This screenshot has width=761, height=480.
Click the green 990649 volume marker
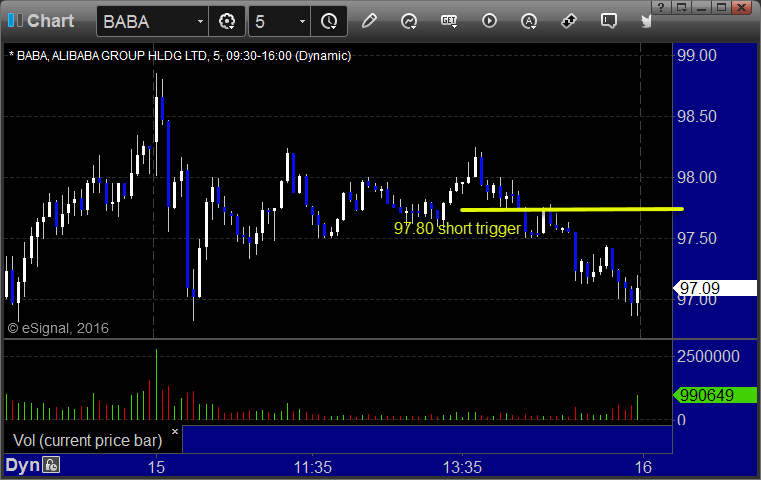(x=715, y=395)
